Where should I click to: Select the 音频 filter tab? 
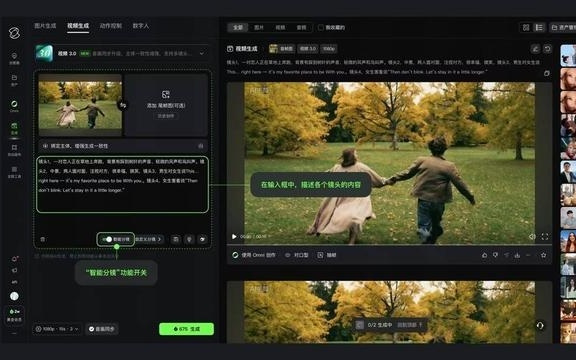(302, 28)
